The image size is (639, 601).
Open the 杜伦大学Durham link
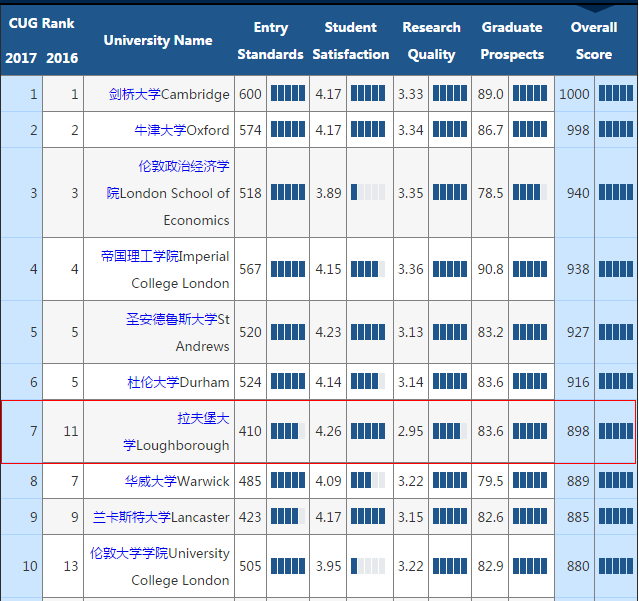click(178, 382)
